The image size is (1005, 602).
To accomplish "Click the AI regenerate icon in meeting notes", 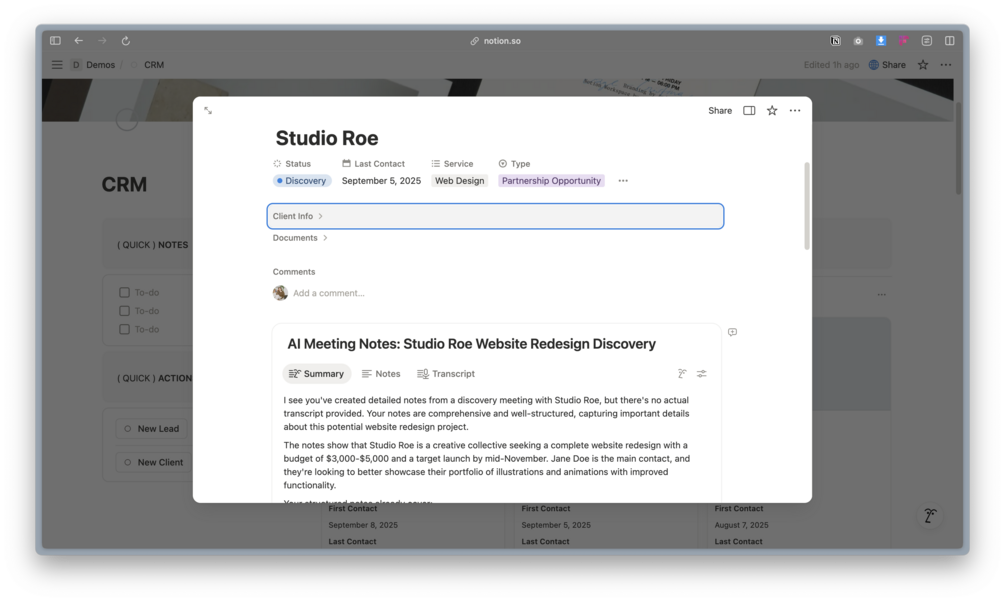I will 682,374.
